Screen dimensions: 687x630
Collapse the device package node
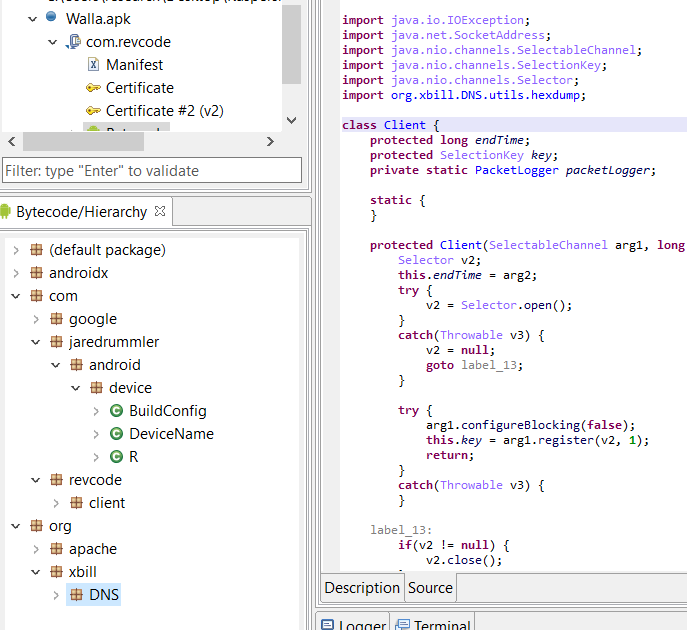pos(76,388)
